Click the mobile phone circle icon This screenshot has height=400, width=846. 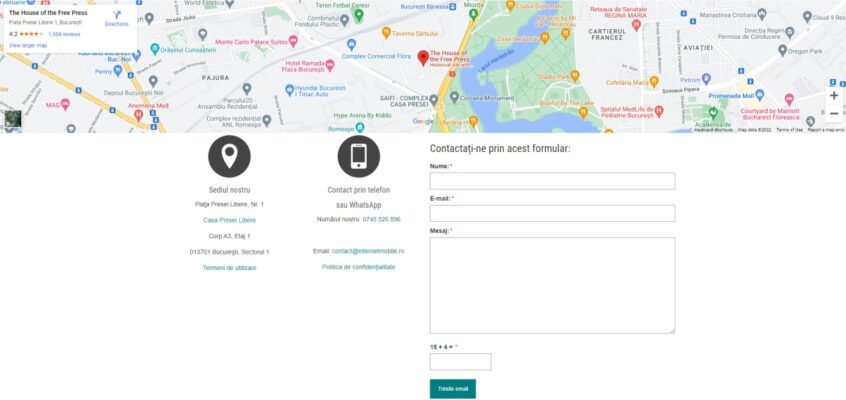pos(359,157)
